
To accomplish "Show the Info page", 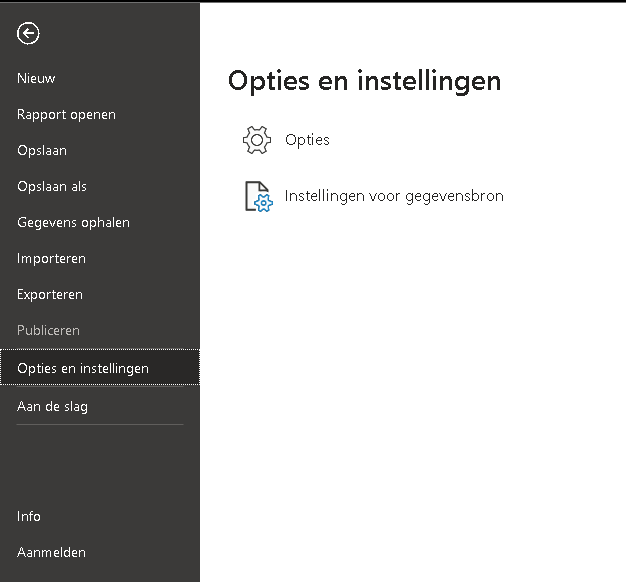I will click(29, 516).
